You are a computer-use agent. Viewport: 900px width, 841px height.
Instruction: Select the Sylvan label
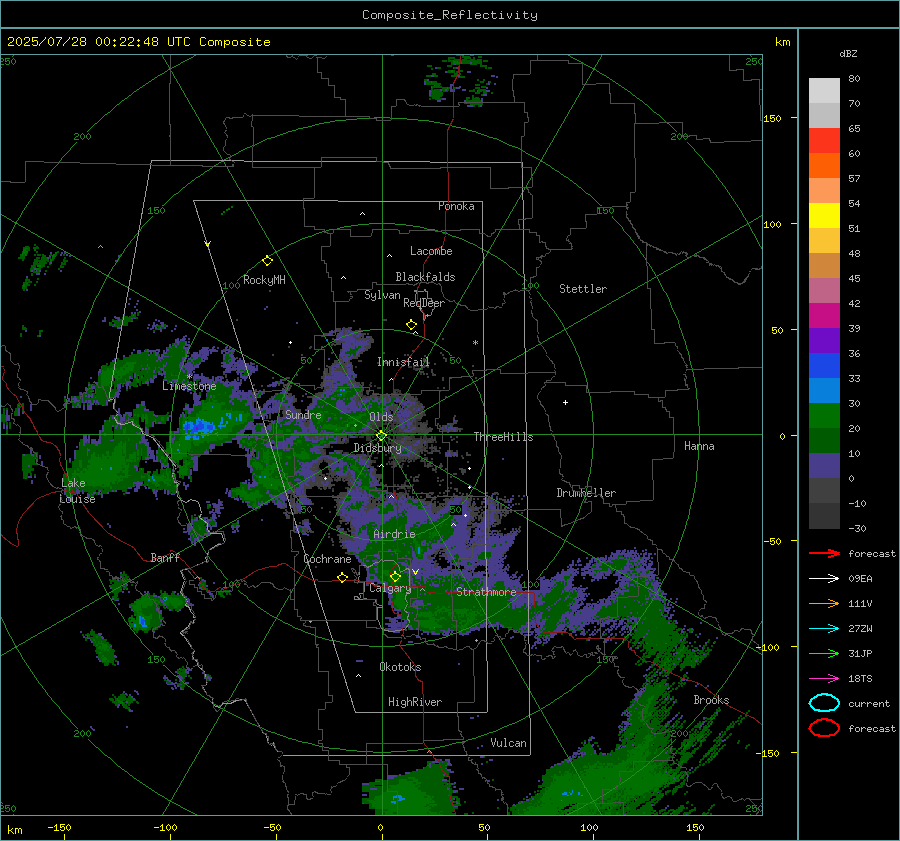(x=382, y=295)
